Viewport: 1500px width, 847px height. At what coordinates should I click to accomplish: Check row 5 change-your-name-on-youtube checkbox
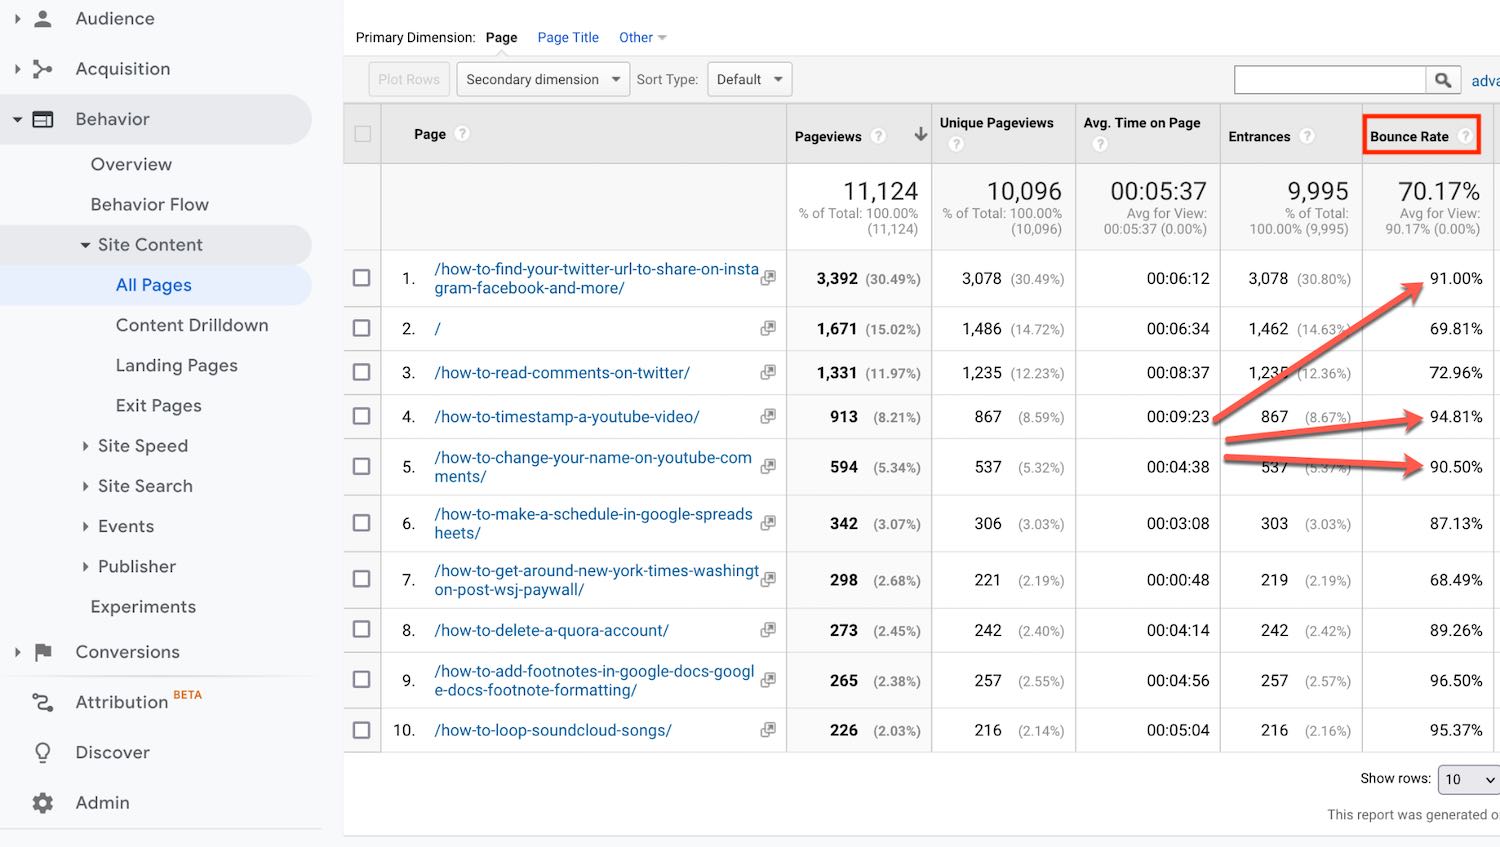tap(362, 466)
